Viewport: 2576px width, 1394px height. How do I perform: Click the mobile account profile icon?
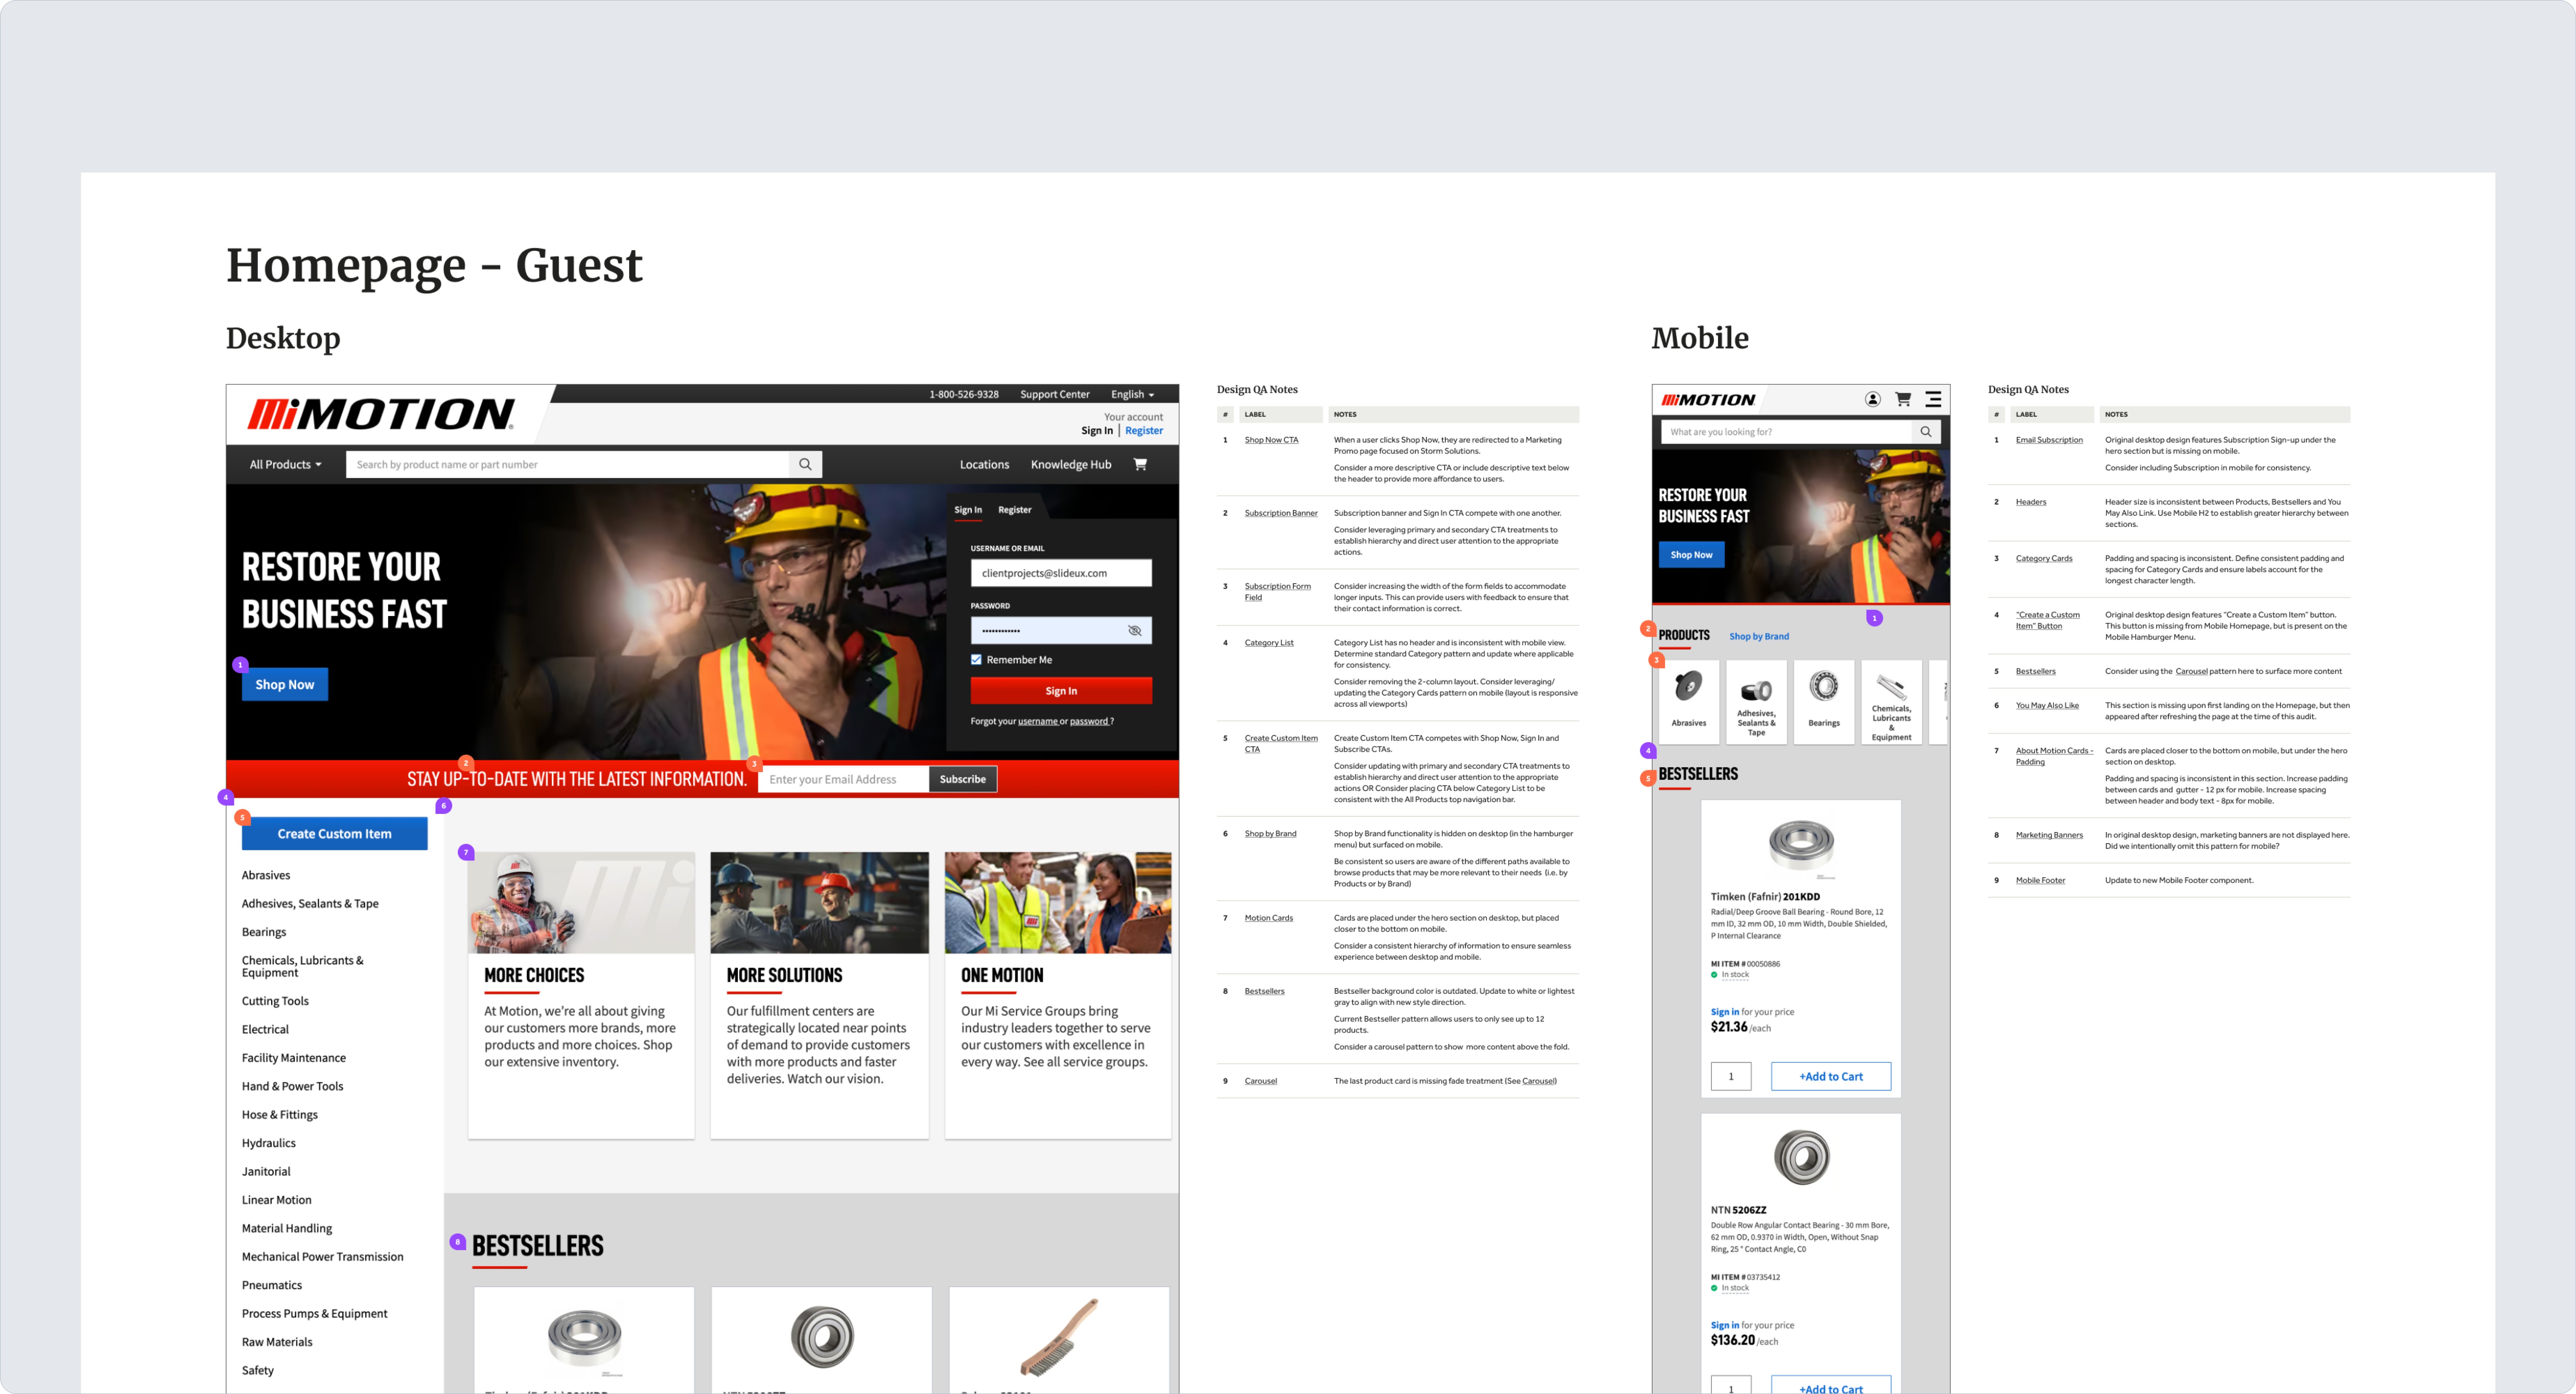point(1872,399)
